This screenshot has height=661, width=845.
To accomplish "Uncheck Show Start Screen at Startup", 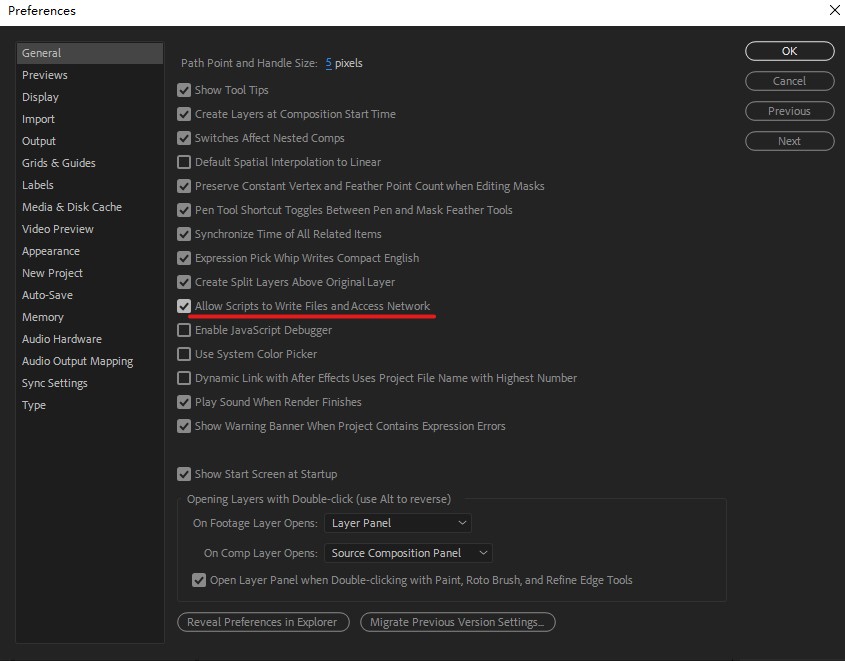I will click(184, 474).
